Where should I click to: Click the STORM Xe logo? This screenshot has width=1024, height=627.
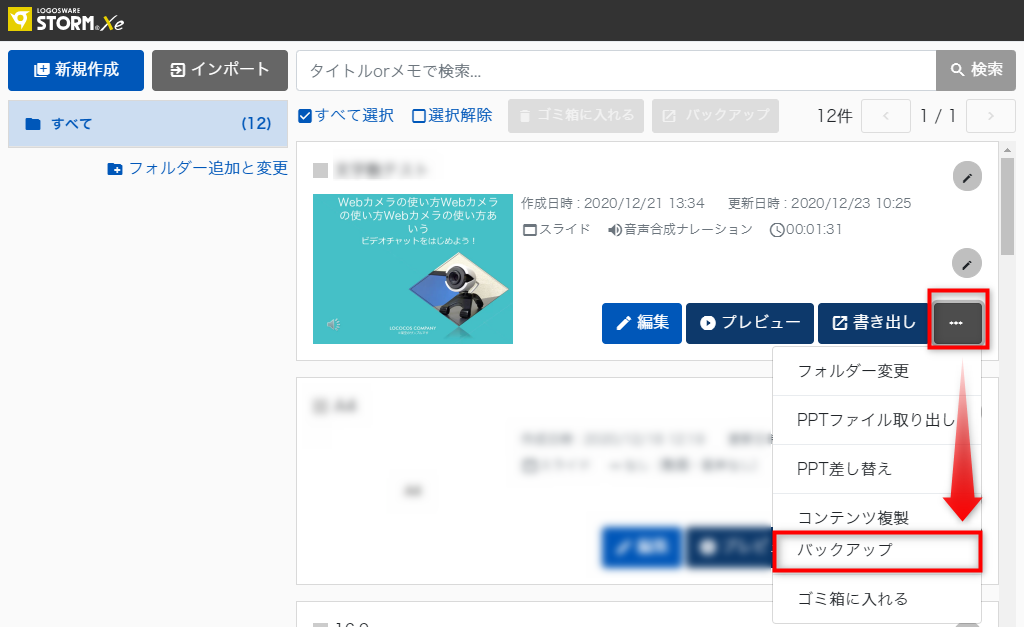click(x=66, y=19)
